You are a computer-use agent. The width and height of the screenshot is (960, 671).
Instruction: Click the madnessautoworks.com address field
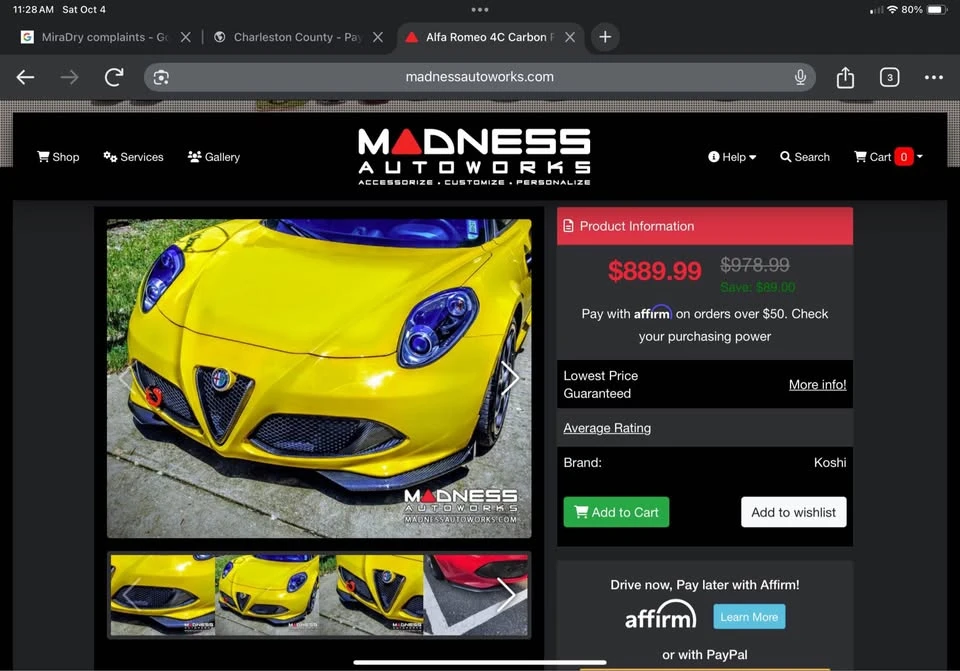click(x=479, y=77)
